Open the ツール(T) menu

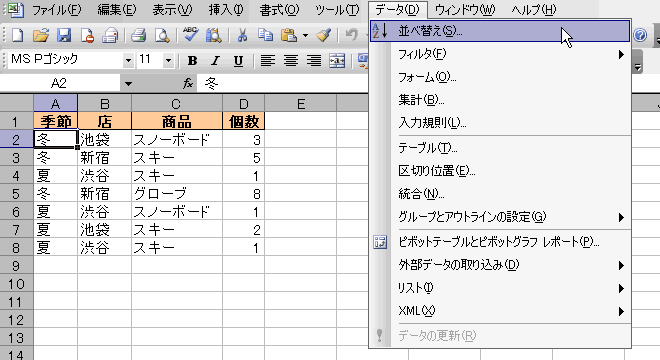tap(337, 10)
